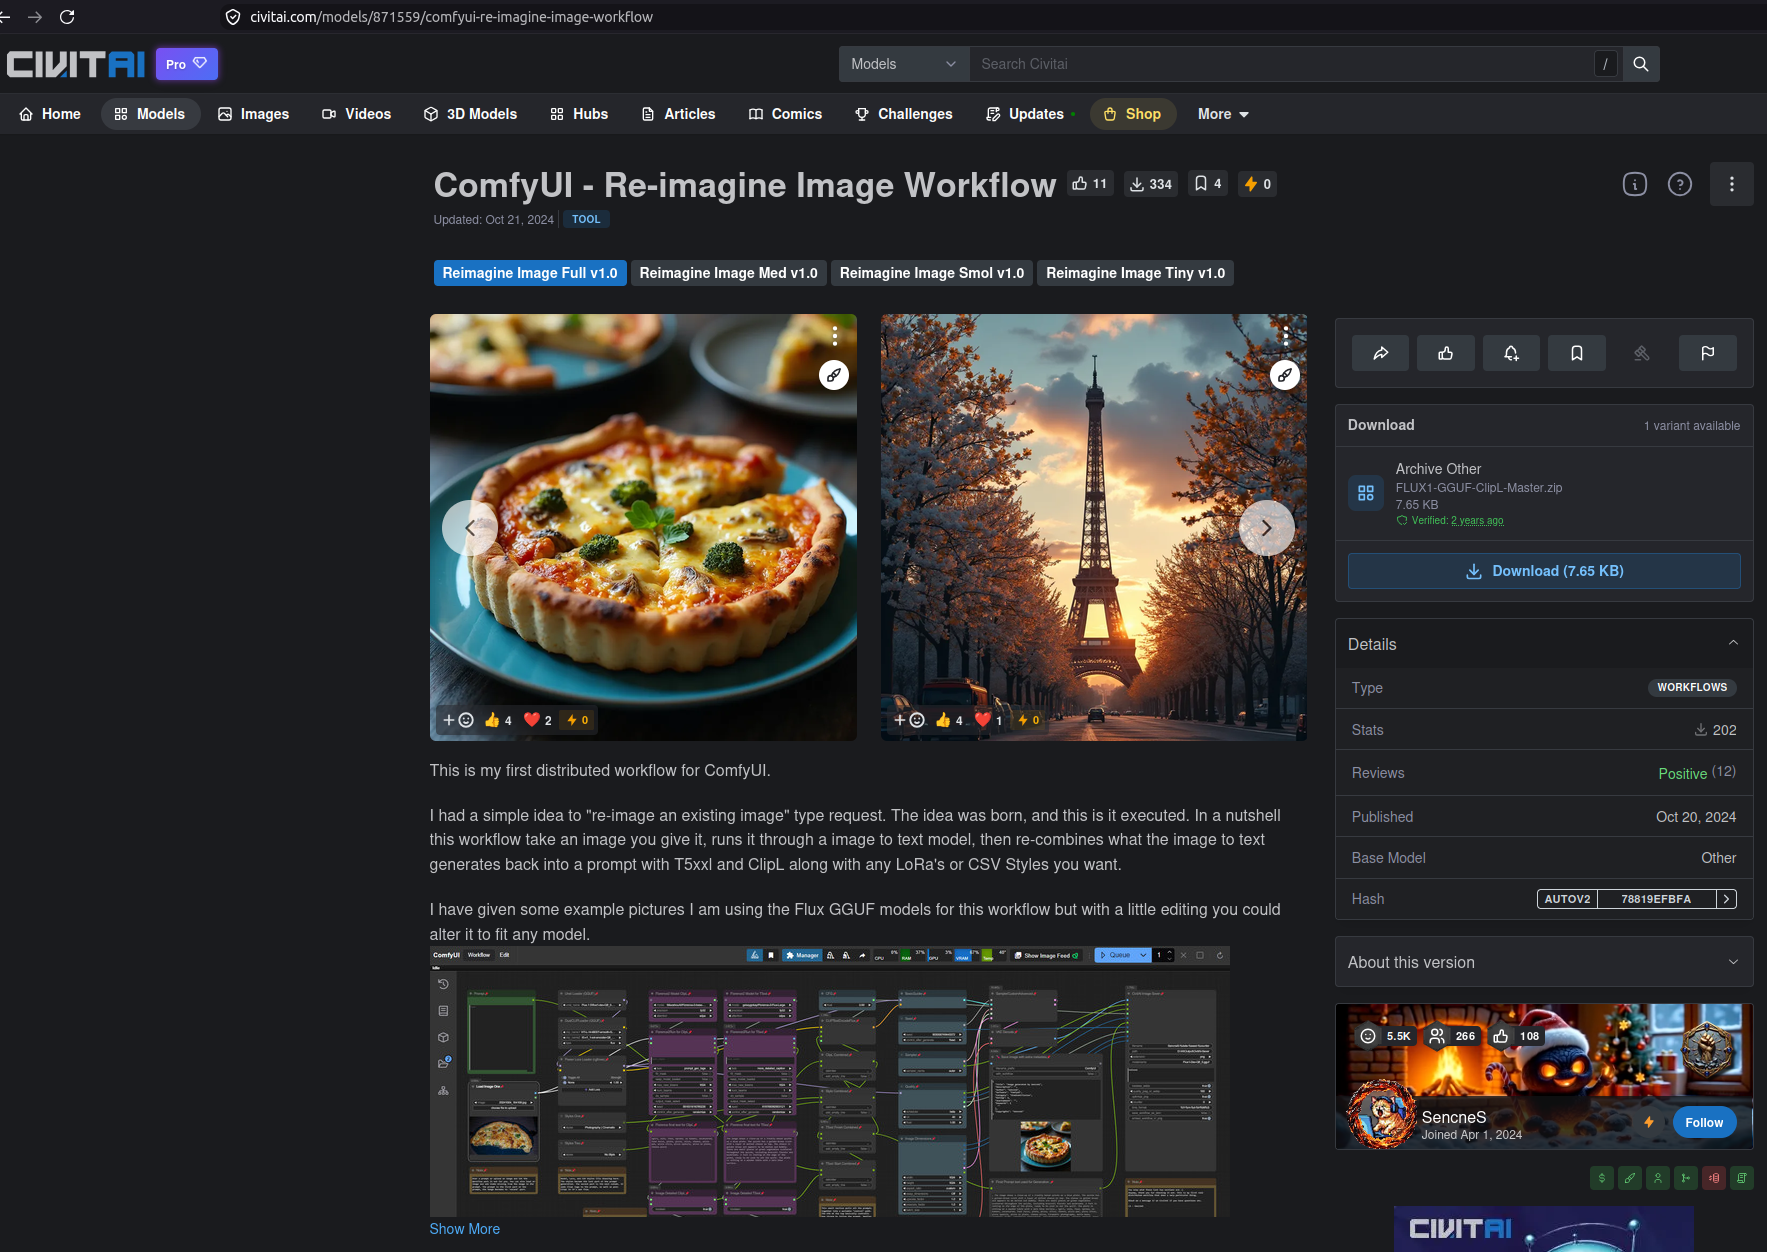This screenshot has width=1767, height=1252.
Task: Open the More navigation dropdown
Action: 1223,114
